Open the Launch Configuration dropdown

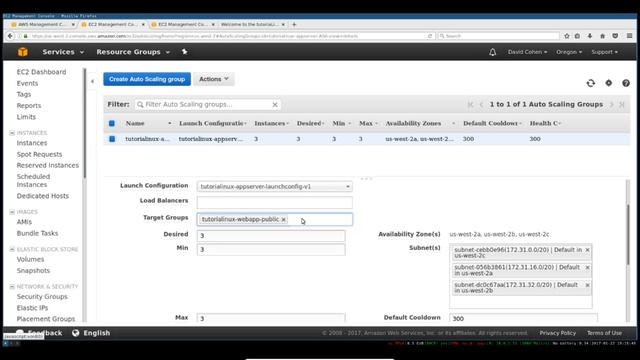pos(275,187)
